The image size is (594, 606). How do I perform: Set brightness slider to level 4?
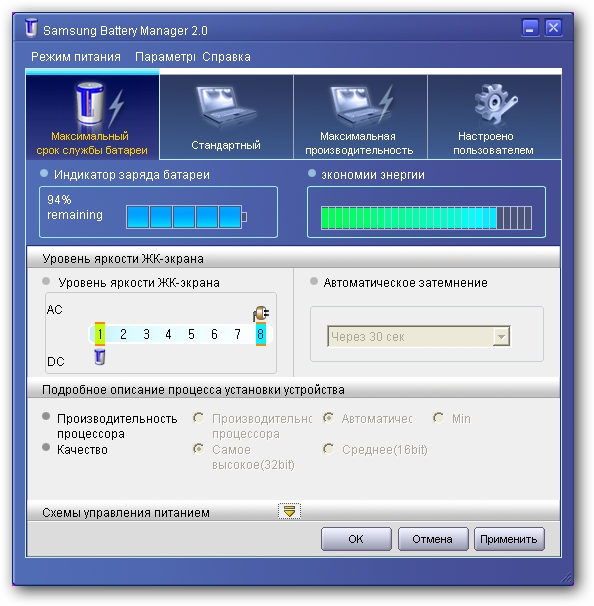[168, 334]
